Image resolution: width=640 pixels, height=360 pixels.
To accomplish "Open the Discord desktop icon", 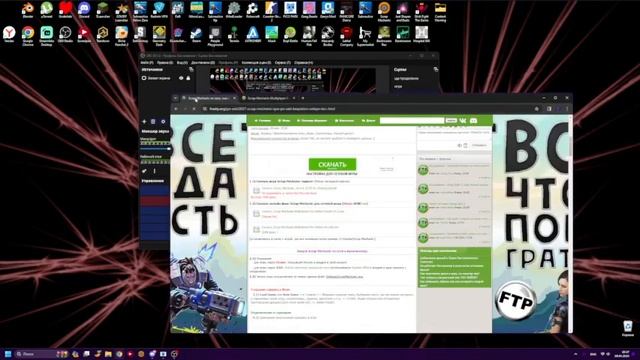I will tap(84, 10).
